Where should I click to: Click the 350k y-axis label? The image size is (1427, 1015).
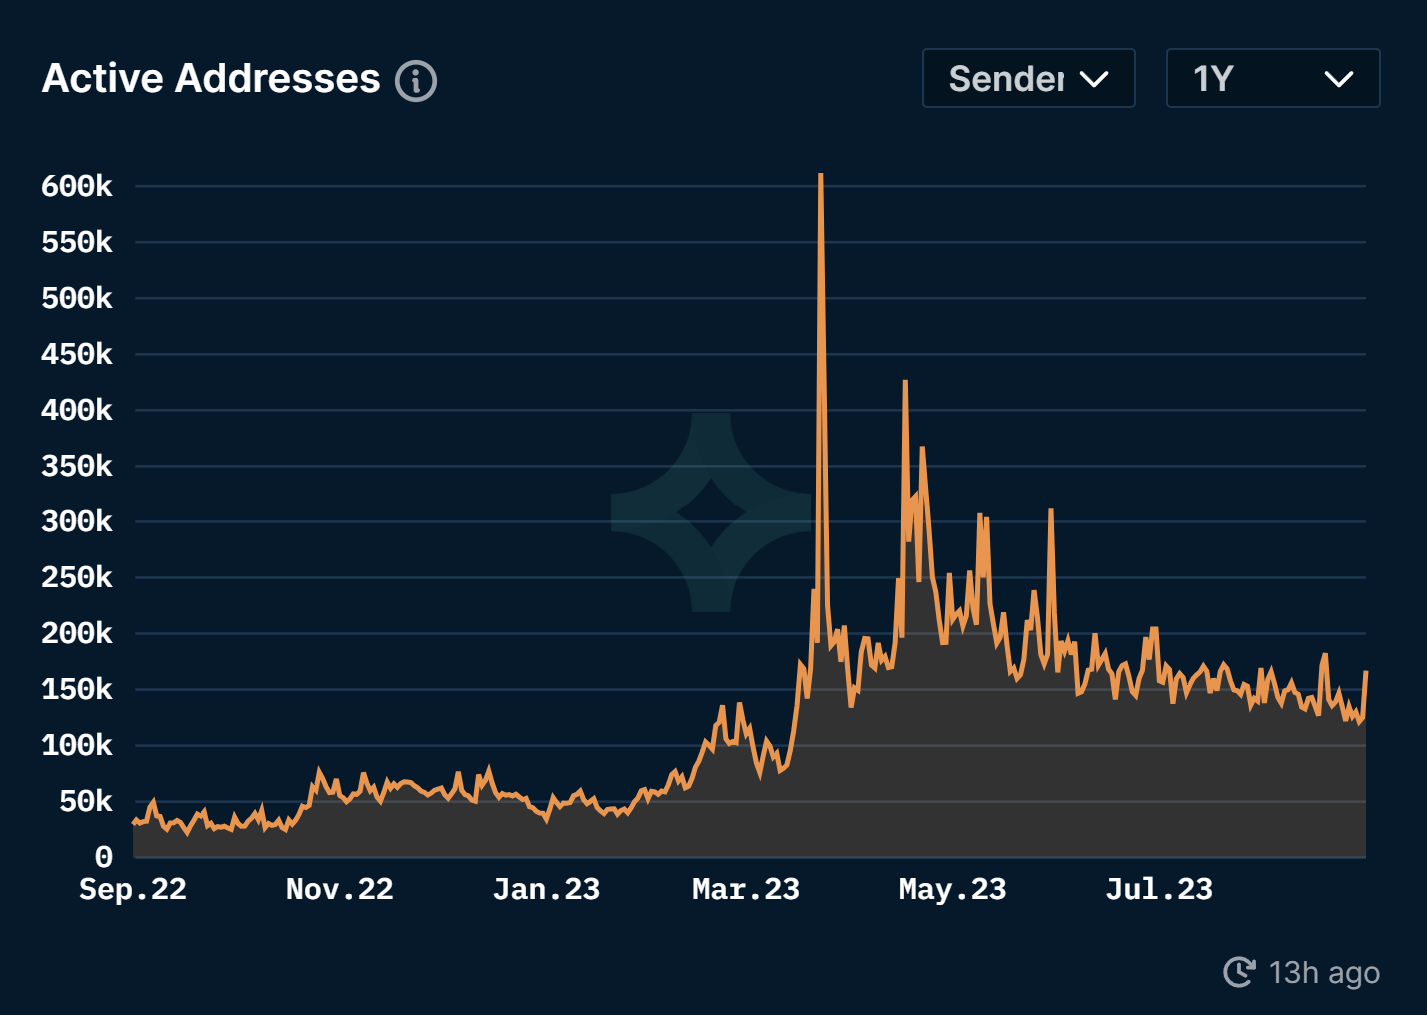(77, 466)
